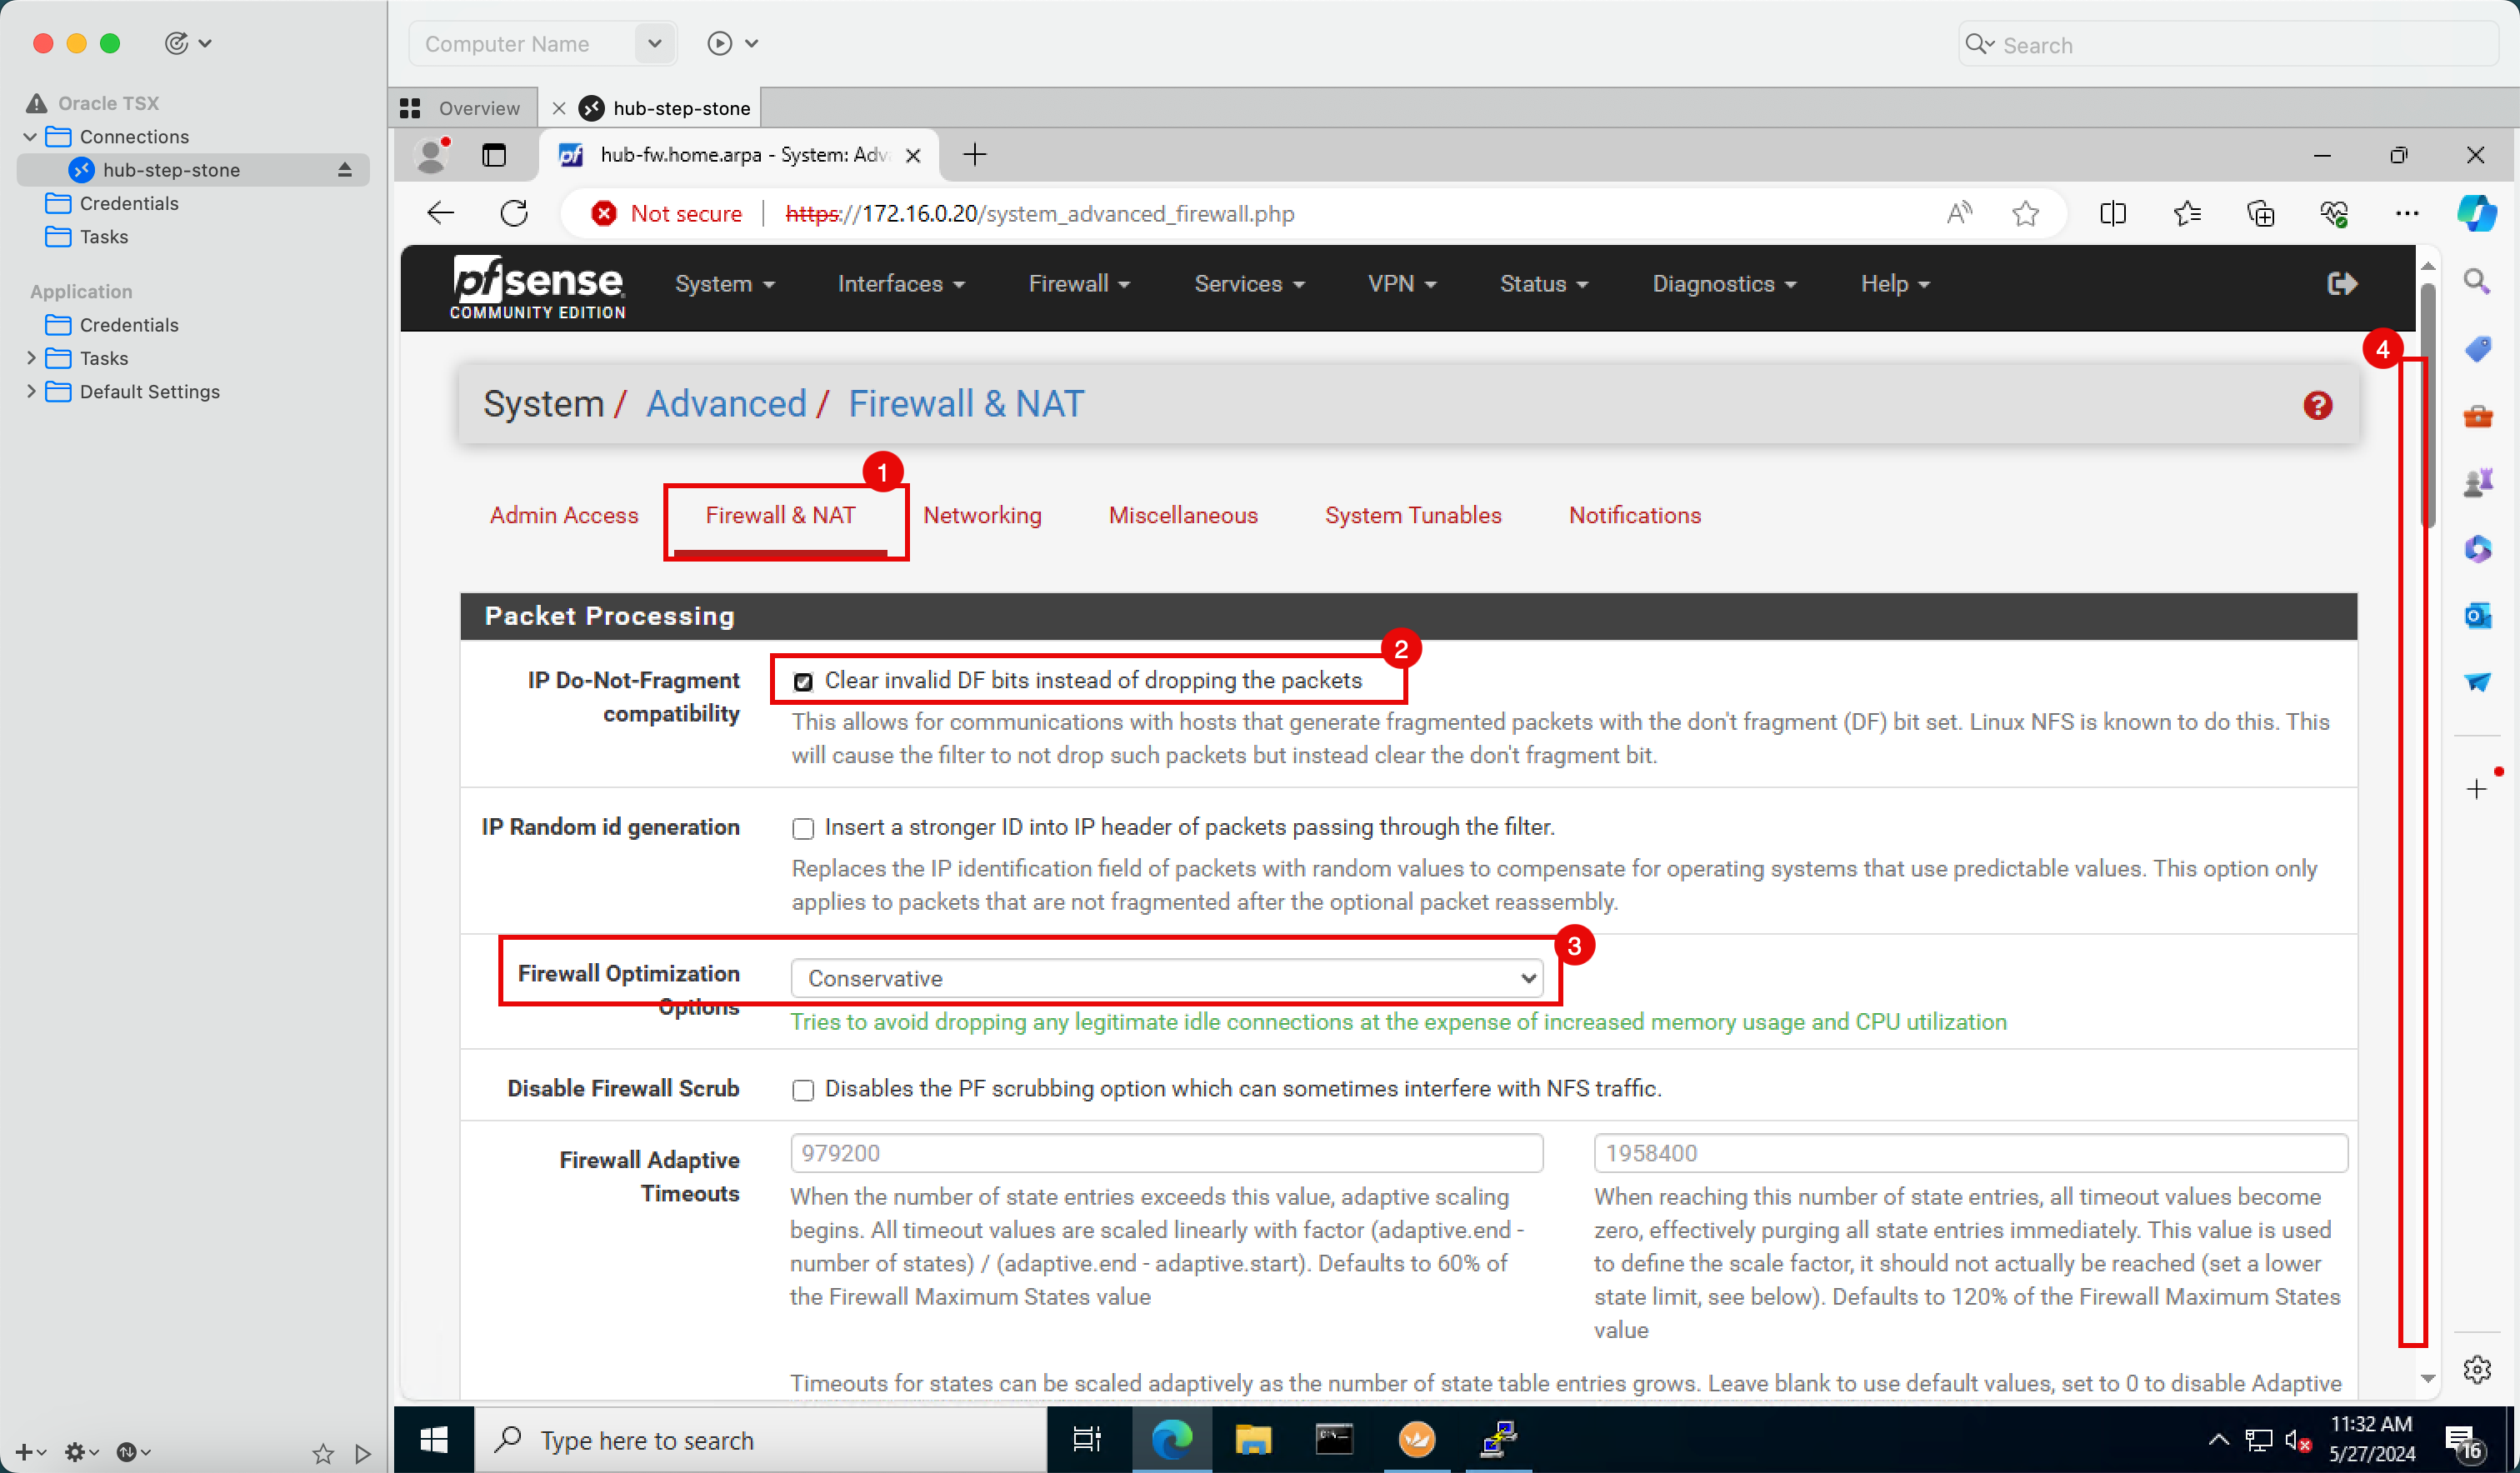Open the Firewall Optimization Options dropdown
The width and height of the screenshot is (2520, 1473).
(1166, 978)
